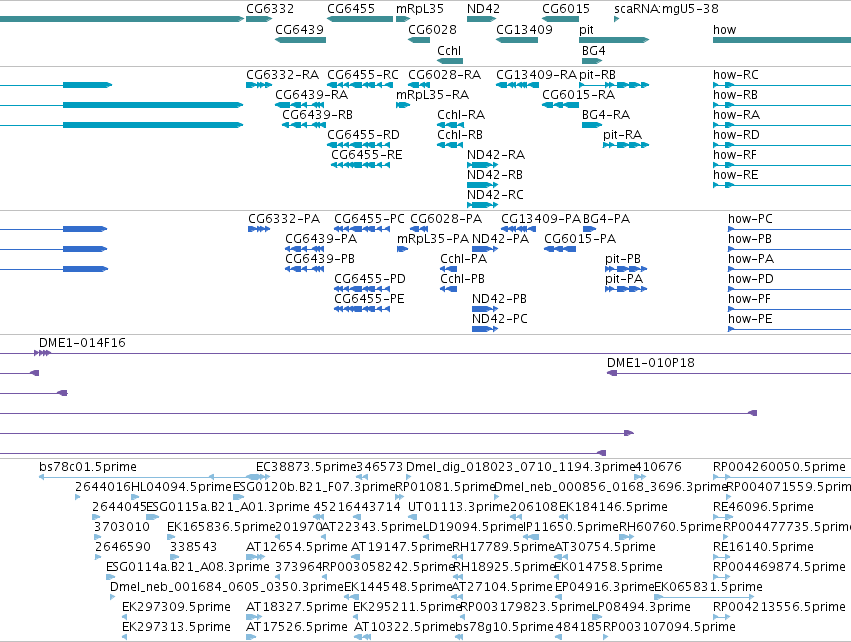Click the gene bar under the pit label
The height and width of the screenshot is (642, 851).
click(614, 40)
